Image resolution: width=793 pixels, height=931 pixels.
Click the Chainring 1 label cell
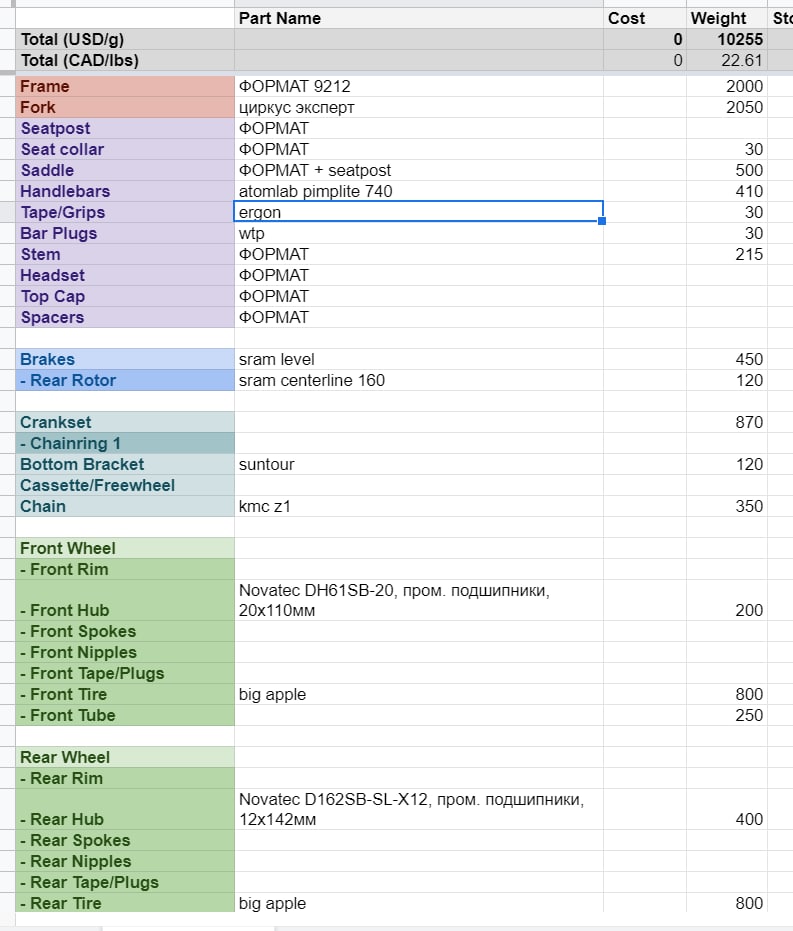pyautogui.click(x=125, y=444)
